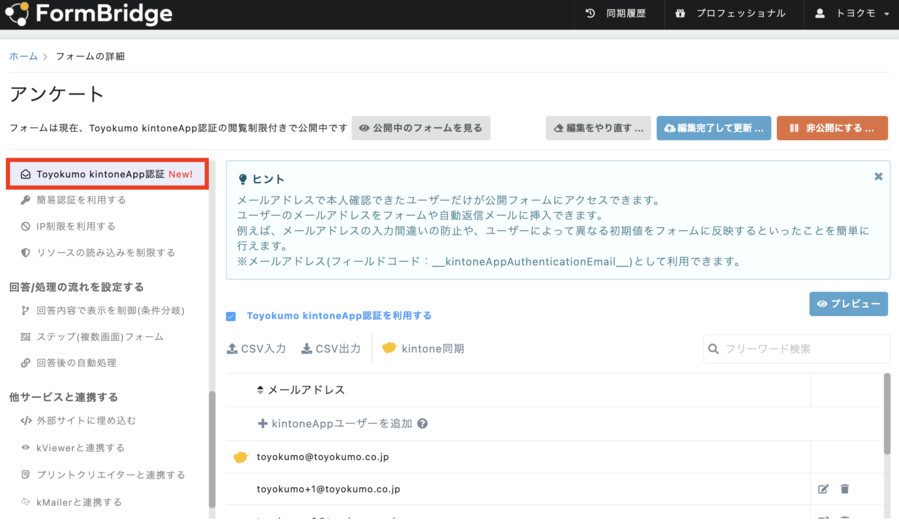The image size is (899, 525).
Task: Click 編集完了して更新 button
Action: [714, 128]
